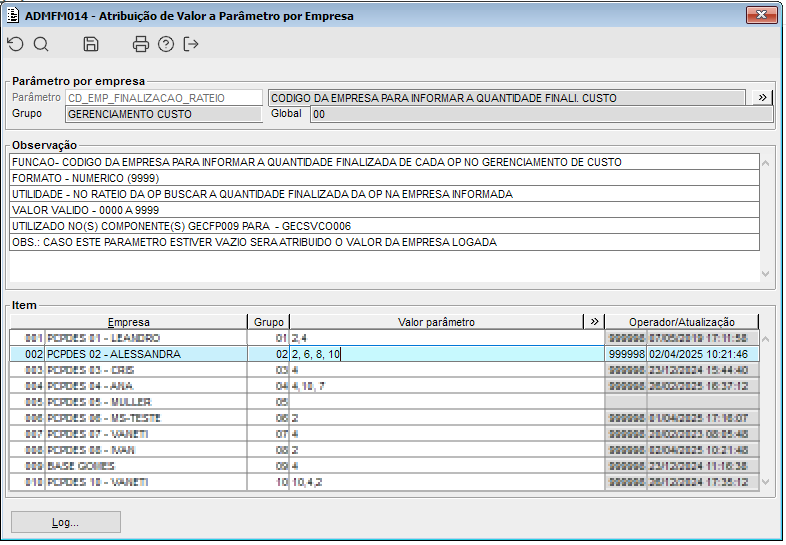Click observation line UTILIZADO NO(S) COMPONENTE(S)

(x=384, y=226)
